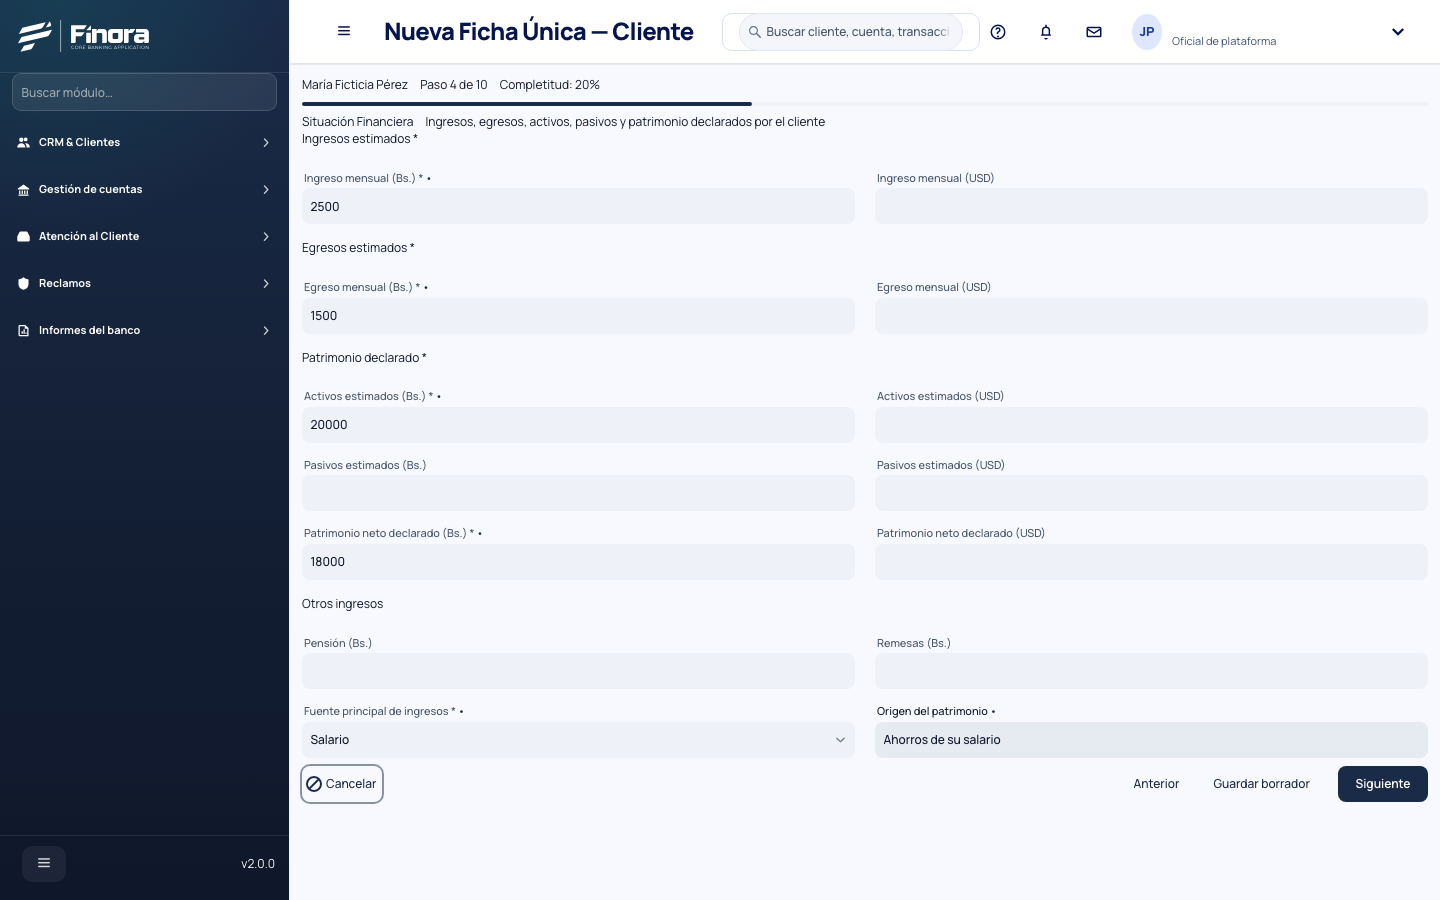Click the step progress bar
This screenshot has width=1440, height=900.
click(865, 104)
